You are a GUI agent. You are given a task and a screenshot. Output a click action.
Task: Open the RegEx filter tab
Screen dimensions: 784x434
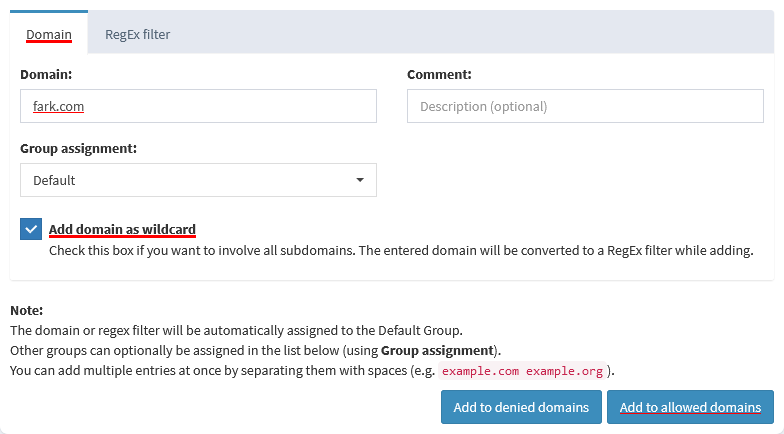(x=137, y=34)
